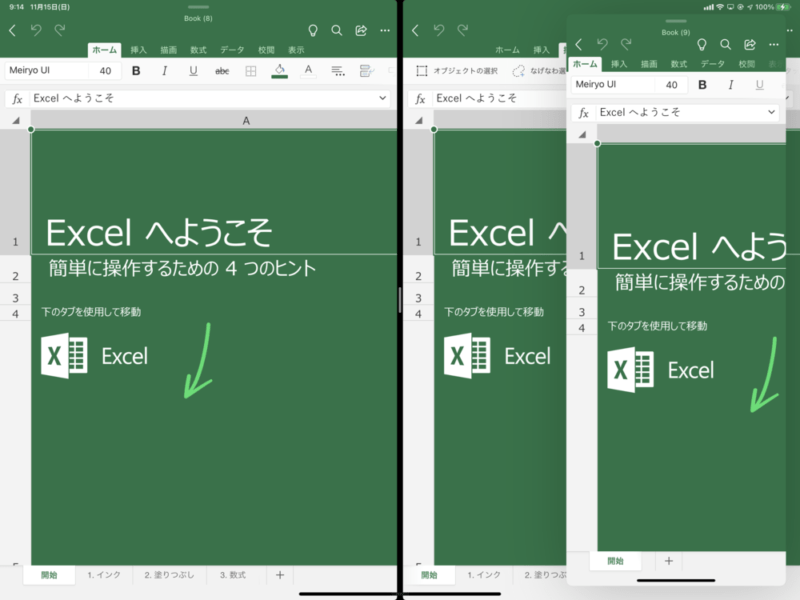Viewport: 800px width, 600px height.
Task: Open ホーム tab in middle window
Action: [507, 50]
